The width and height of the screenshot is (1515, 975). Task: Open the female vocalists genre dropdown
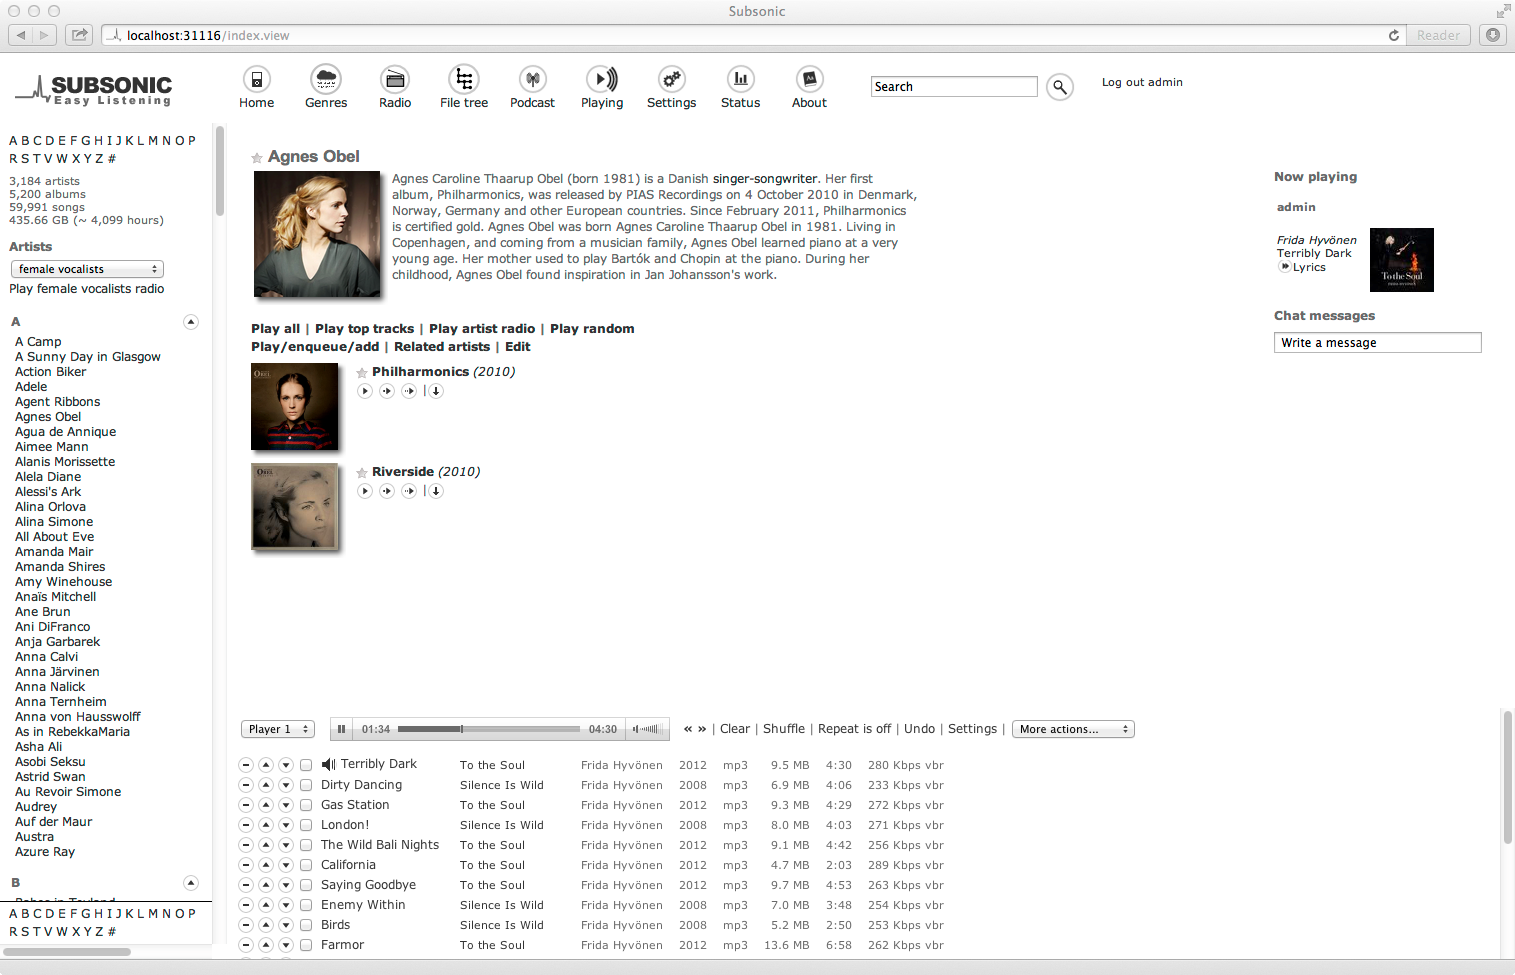[x=87, y=269]
